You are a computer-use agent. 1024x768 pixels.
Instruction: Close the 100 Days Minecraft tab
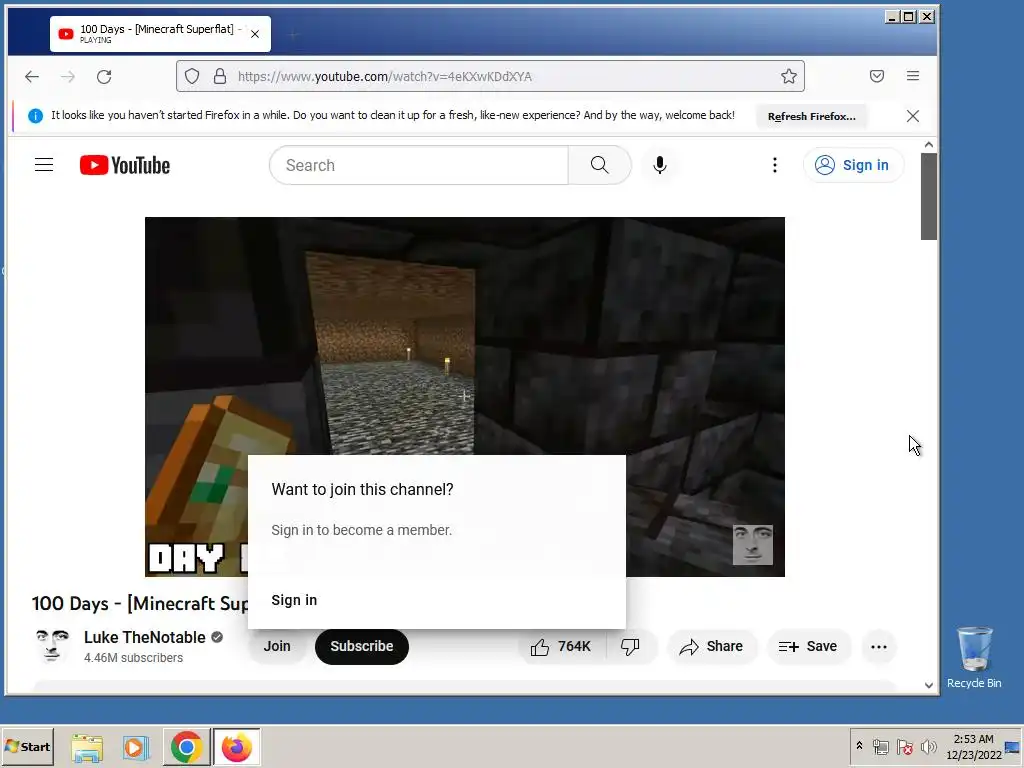pos(255,34)
